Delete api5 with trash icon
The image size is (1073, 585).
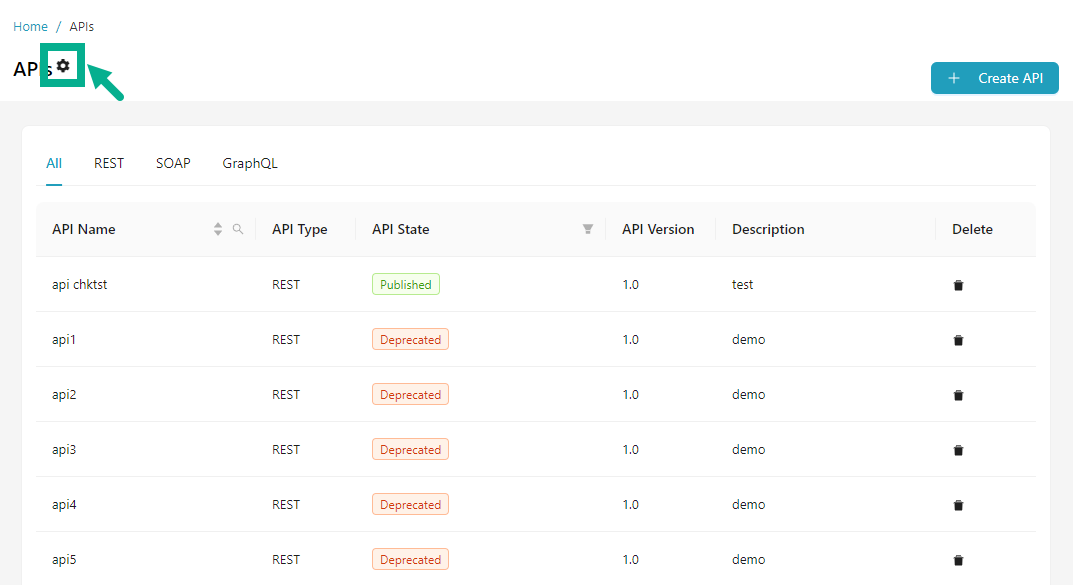coord(958,560)
